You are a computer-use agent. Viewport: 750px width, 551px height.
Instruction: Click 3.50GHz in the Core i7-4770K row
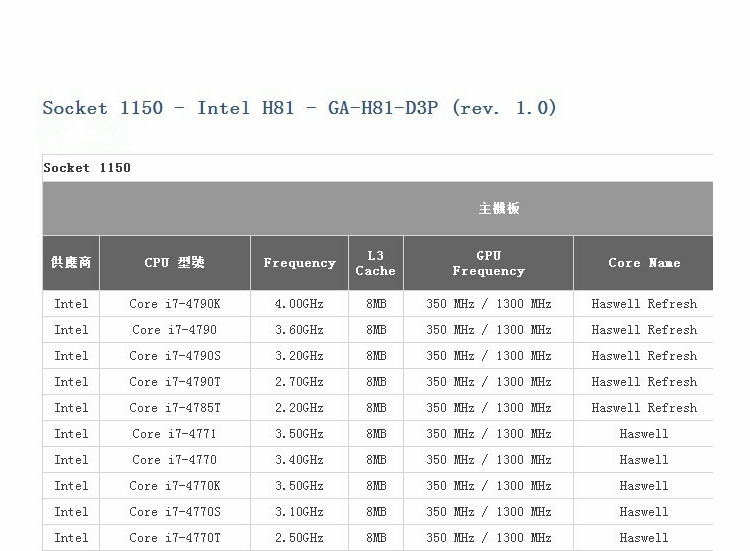(x=299, y=485)
